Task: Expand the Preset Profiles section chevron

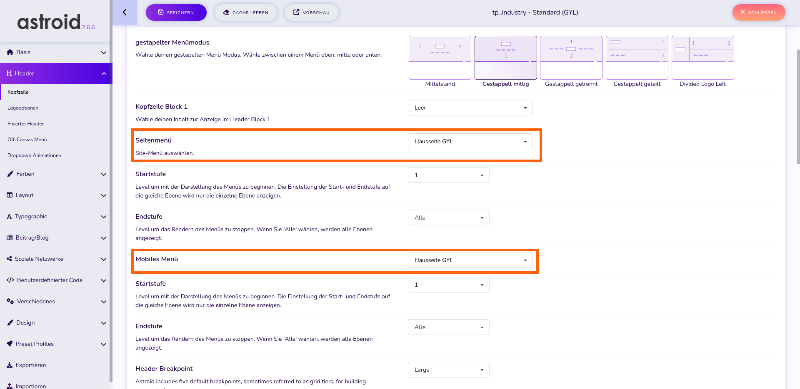Action: [104, 344]
